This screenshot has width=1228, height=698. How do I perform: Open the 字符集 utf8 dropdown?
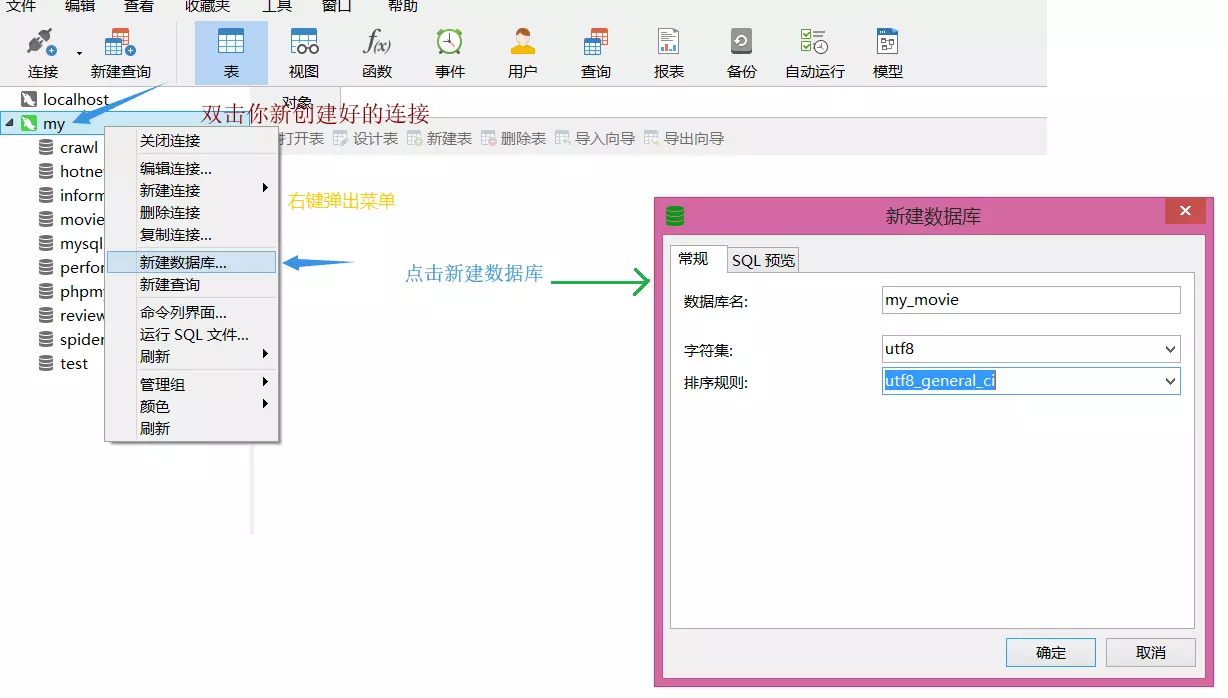(1171, 349)
